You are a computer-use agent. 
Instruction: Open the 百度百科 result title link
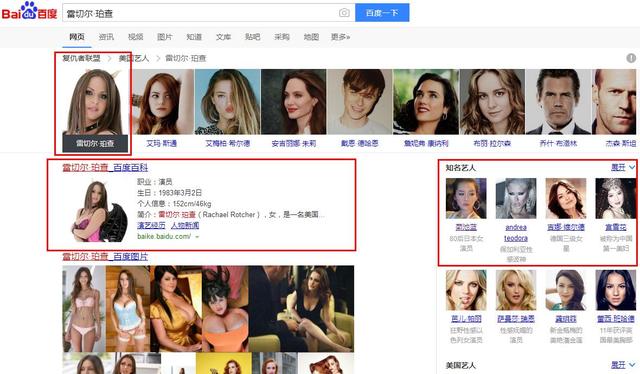click(105, 167)
